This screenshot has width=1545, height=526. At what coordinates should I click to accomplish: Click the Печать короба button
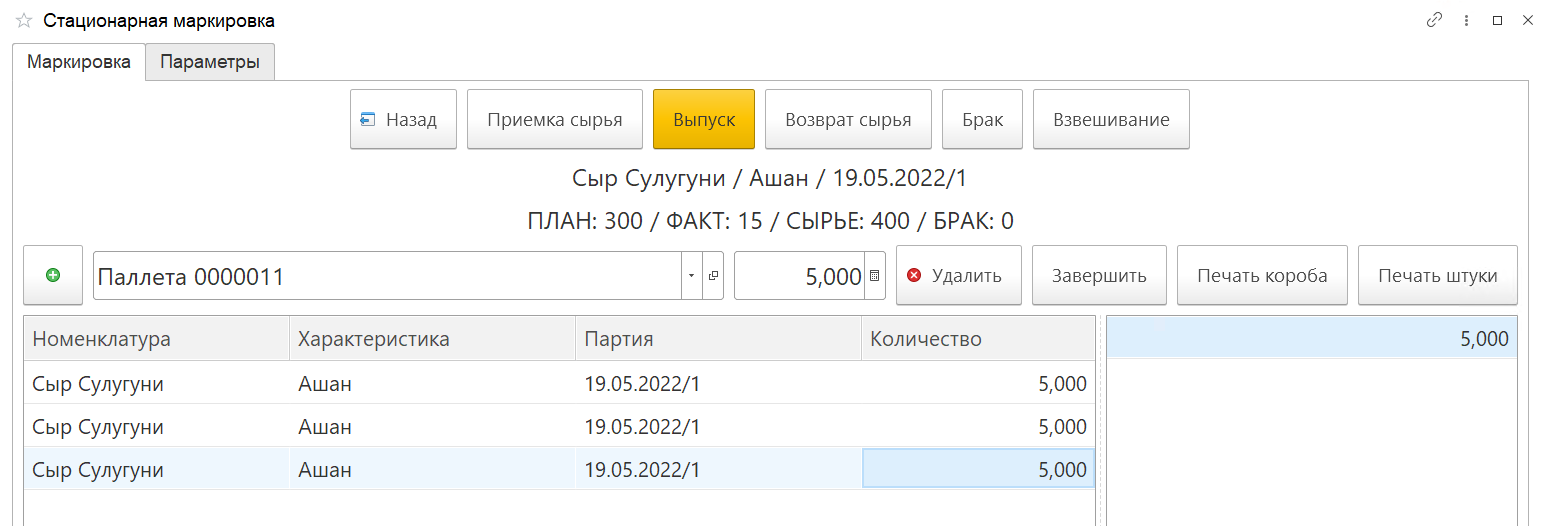pyautogui.click(x=1262, y=276)
